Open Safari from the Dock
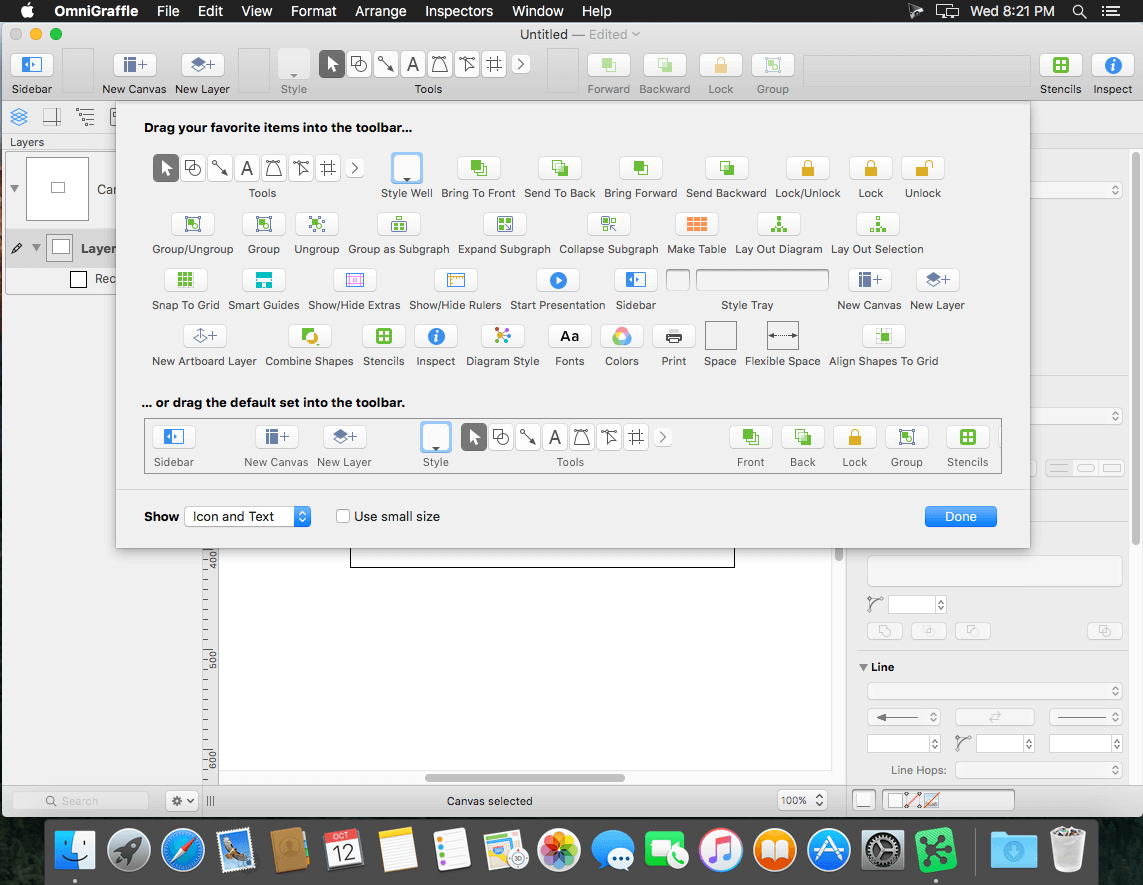1143x885 pixels. pyautogui.click(x=182, y=850)
